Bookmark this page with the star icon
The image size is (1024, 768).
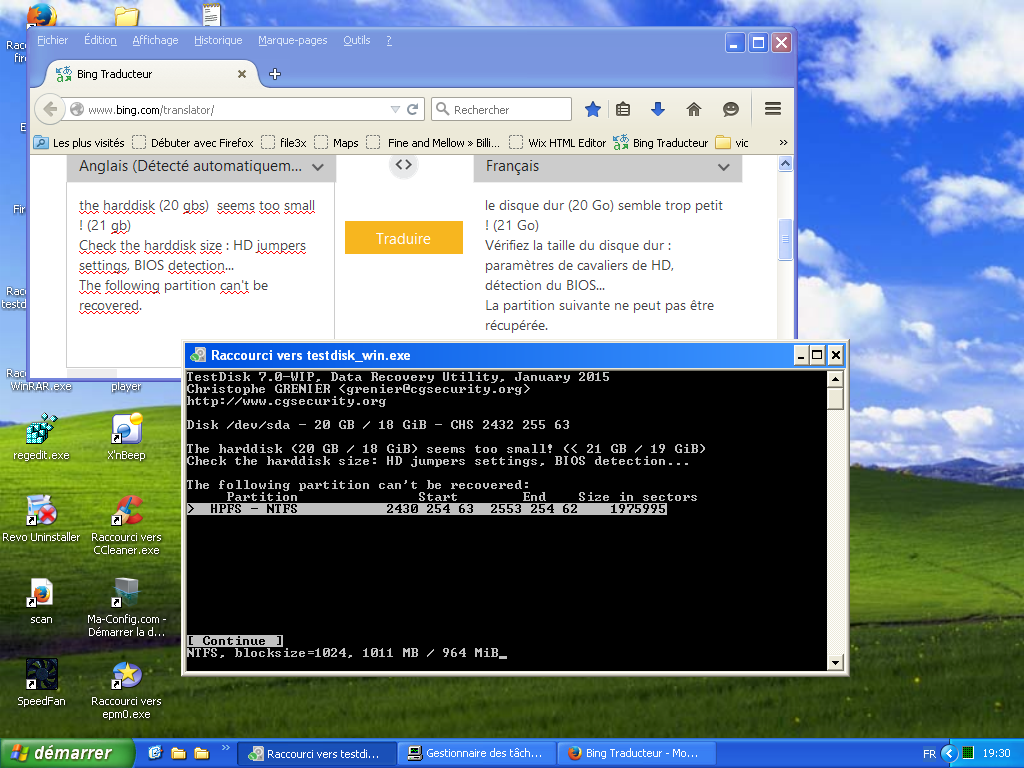coord(592,109)
